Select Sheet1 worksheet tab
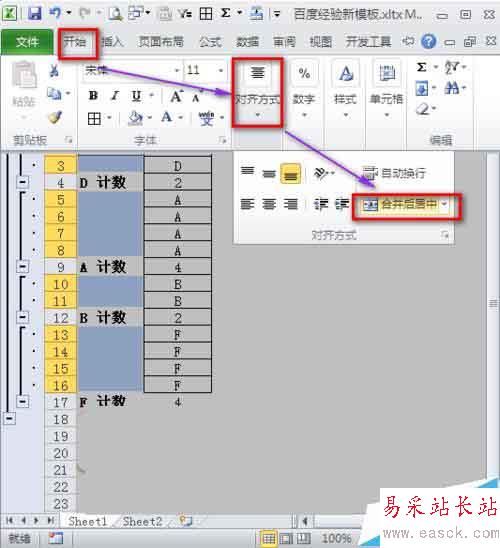The height and width of the screenshot is (548, 500). coord(87,521)
